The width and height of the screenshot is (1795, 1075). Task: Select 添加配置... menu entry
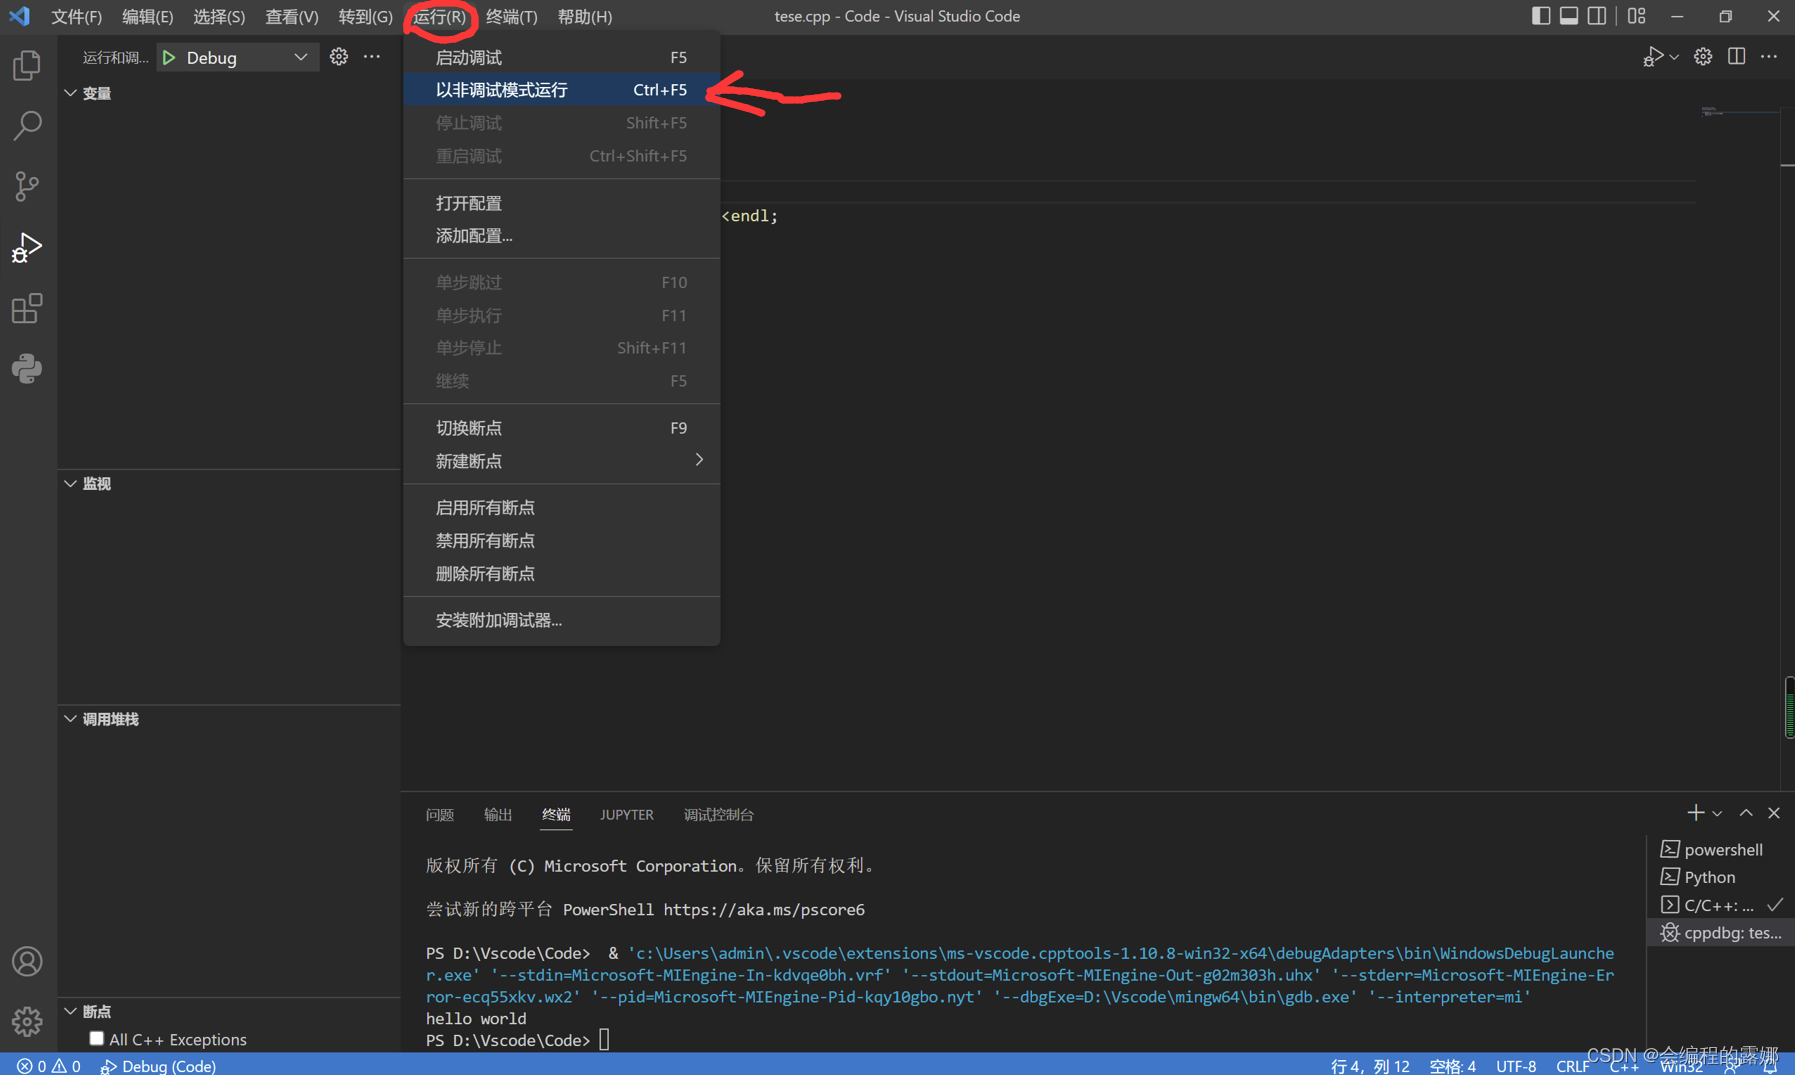click(x=561, y=236)
